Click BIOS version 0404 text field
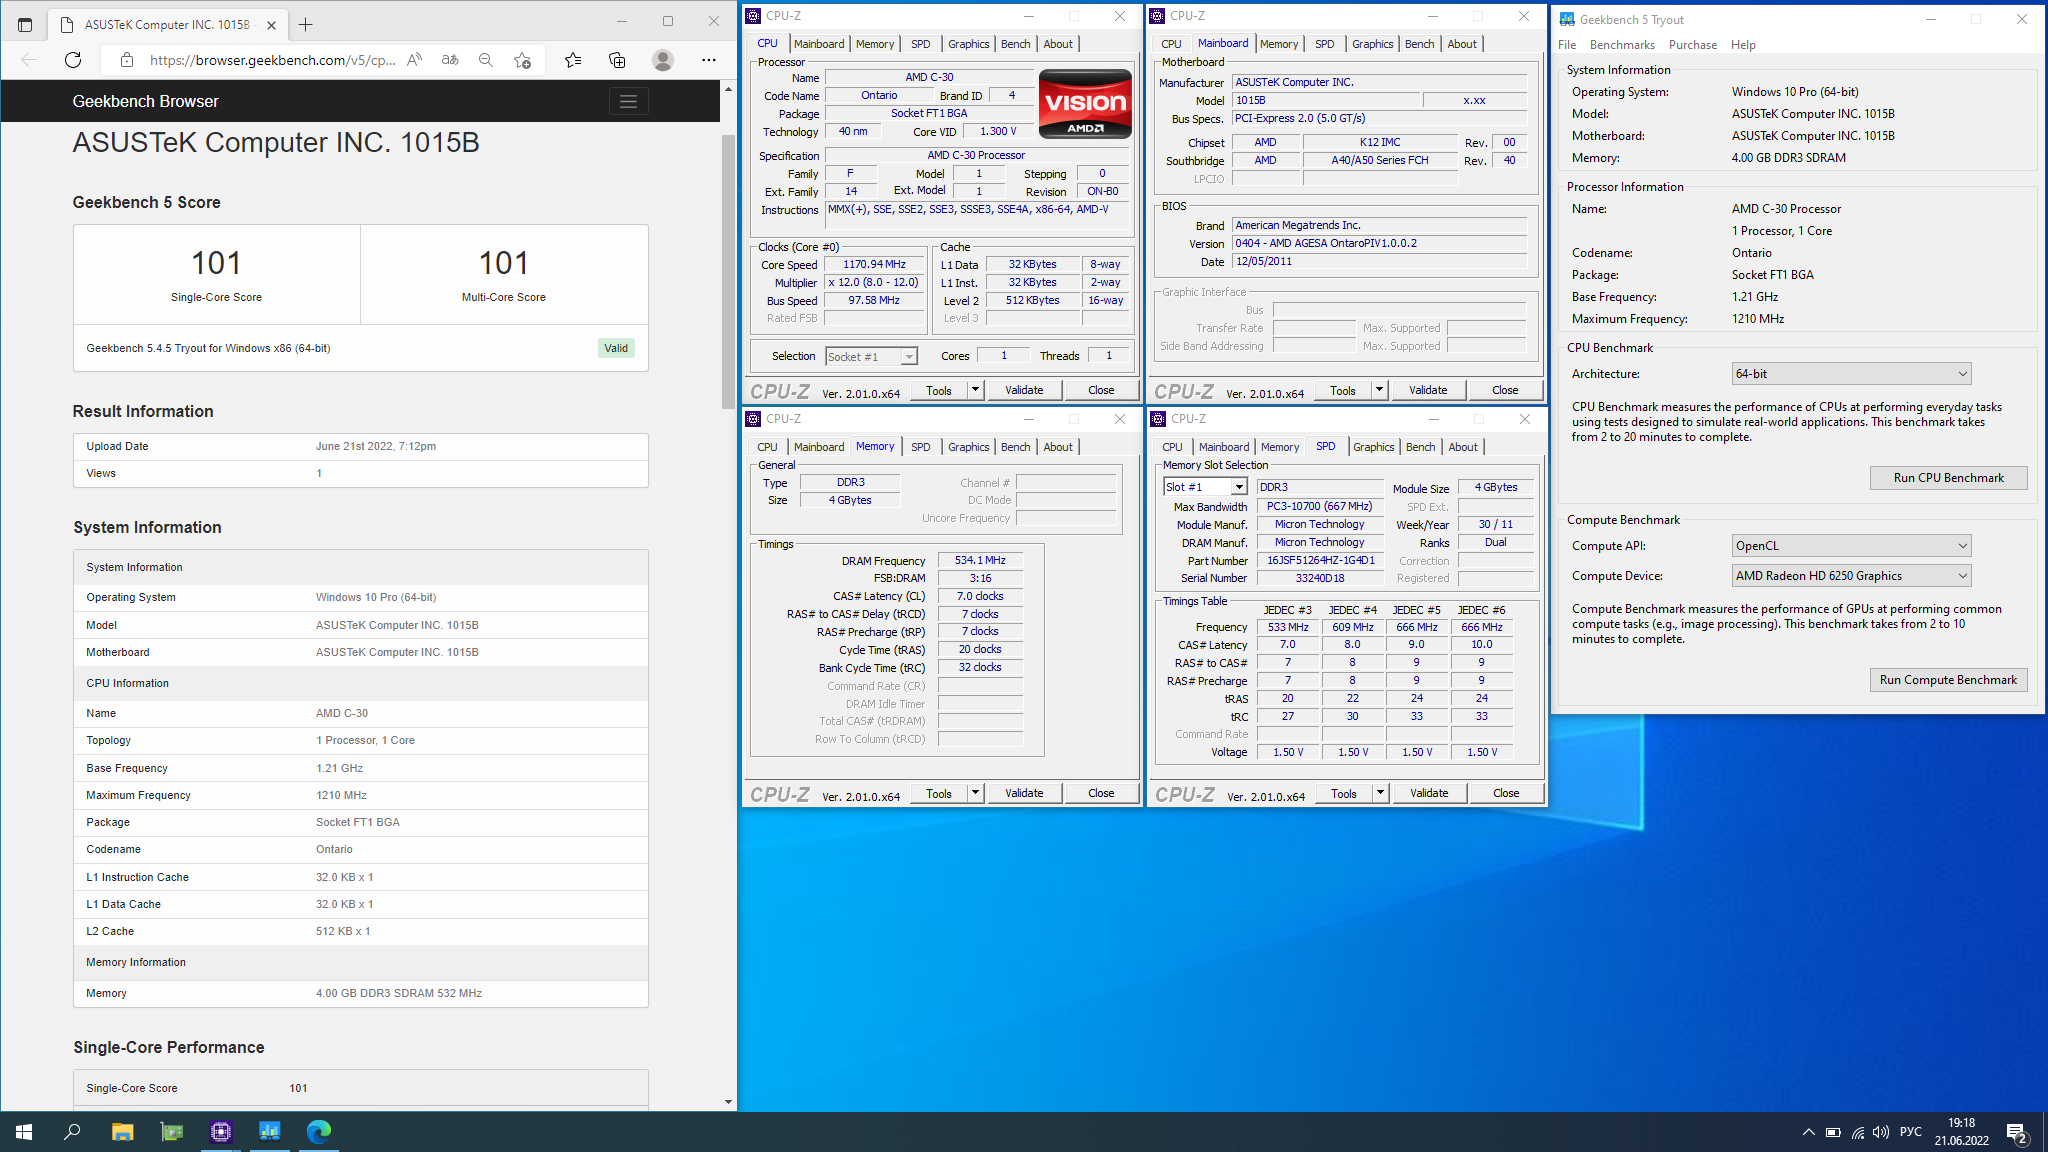 [x=1379, y=244]
